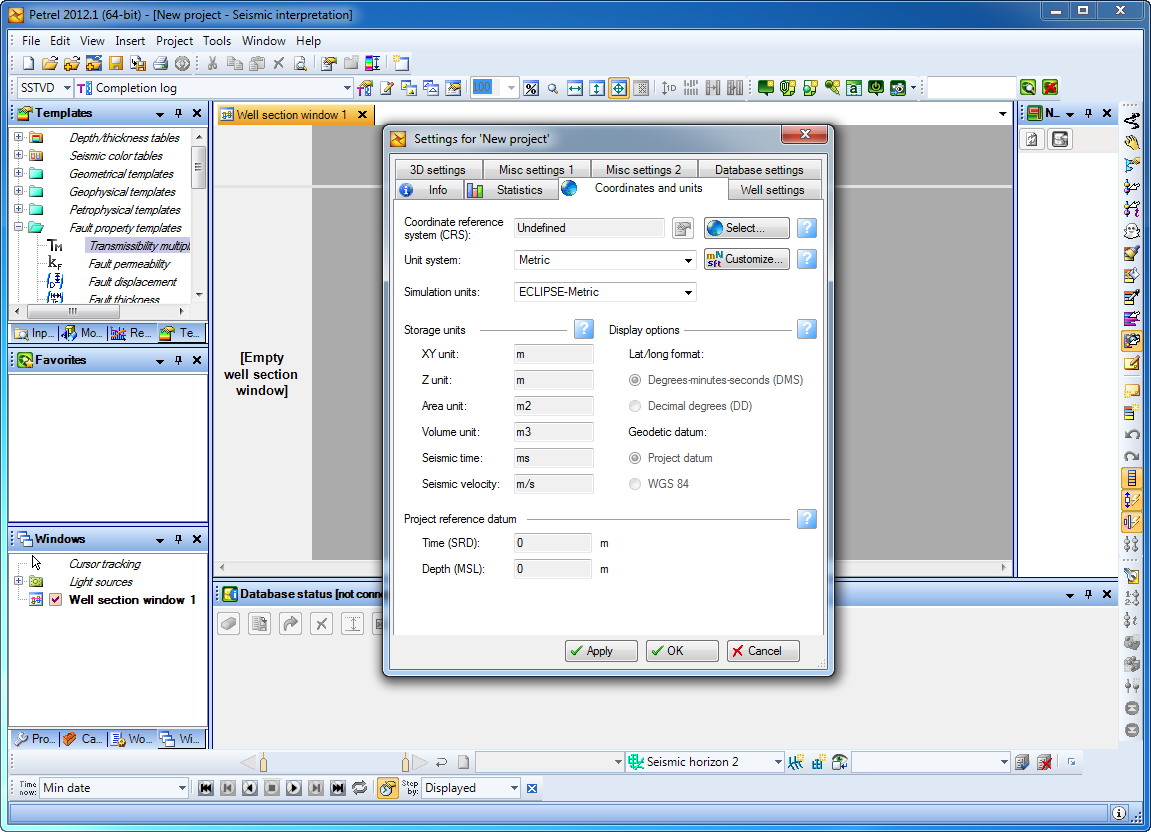This screenshot has height=832, width=1151.
Task: Select Decimal degrees (DD) radio button
Action: click(x=635, y=406)
